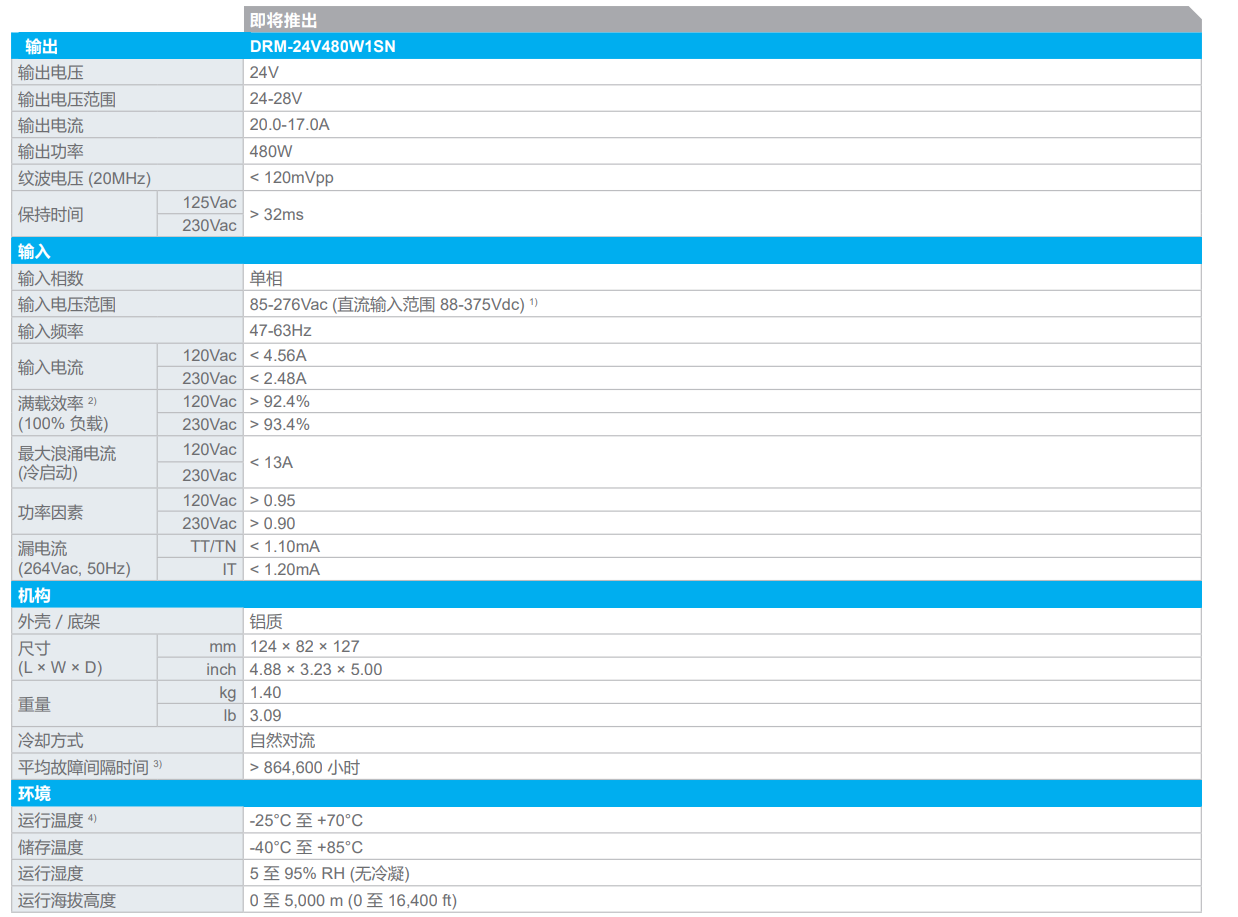Click the DRM-24V480W1SN model number header

(x=323, y=46)
